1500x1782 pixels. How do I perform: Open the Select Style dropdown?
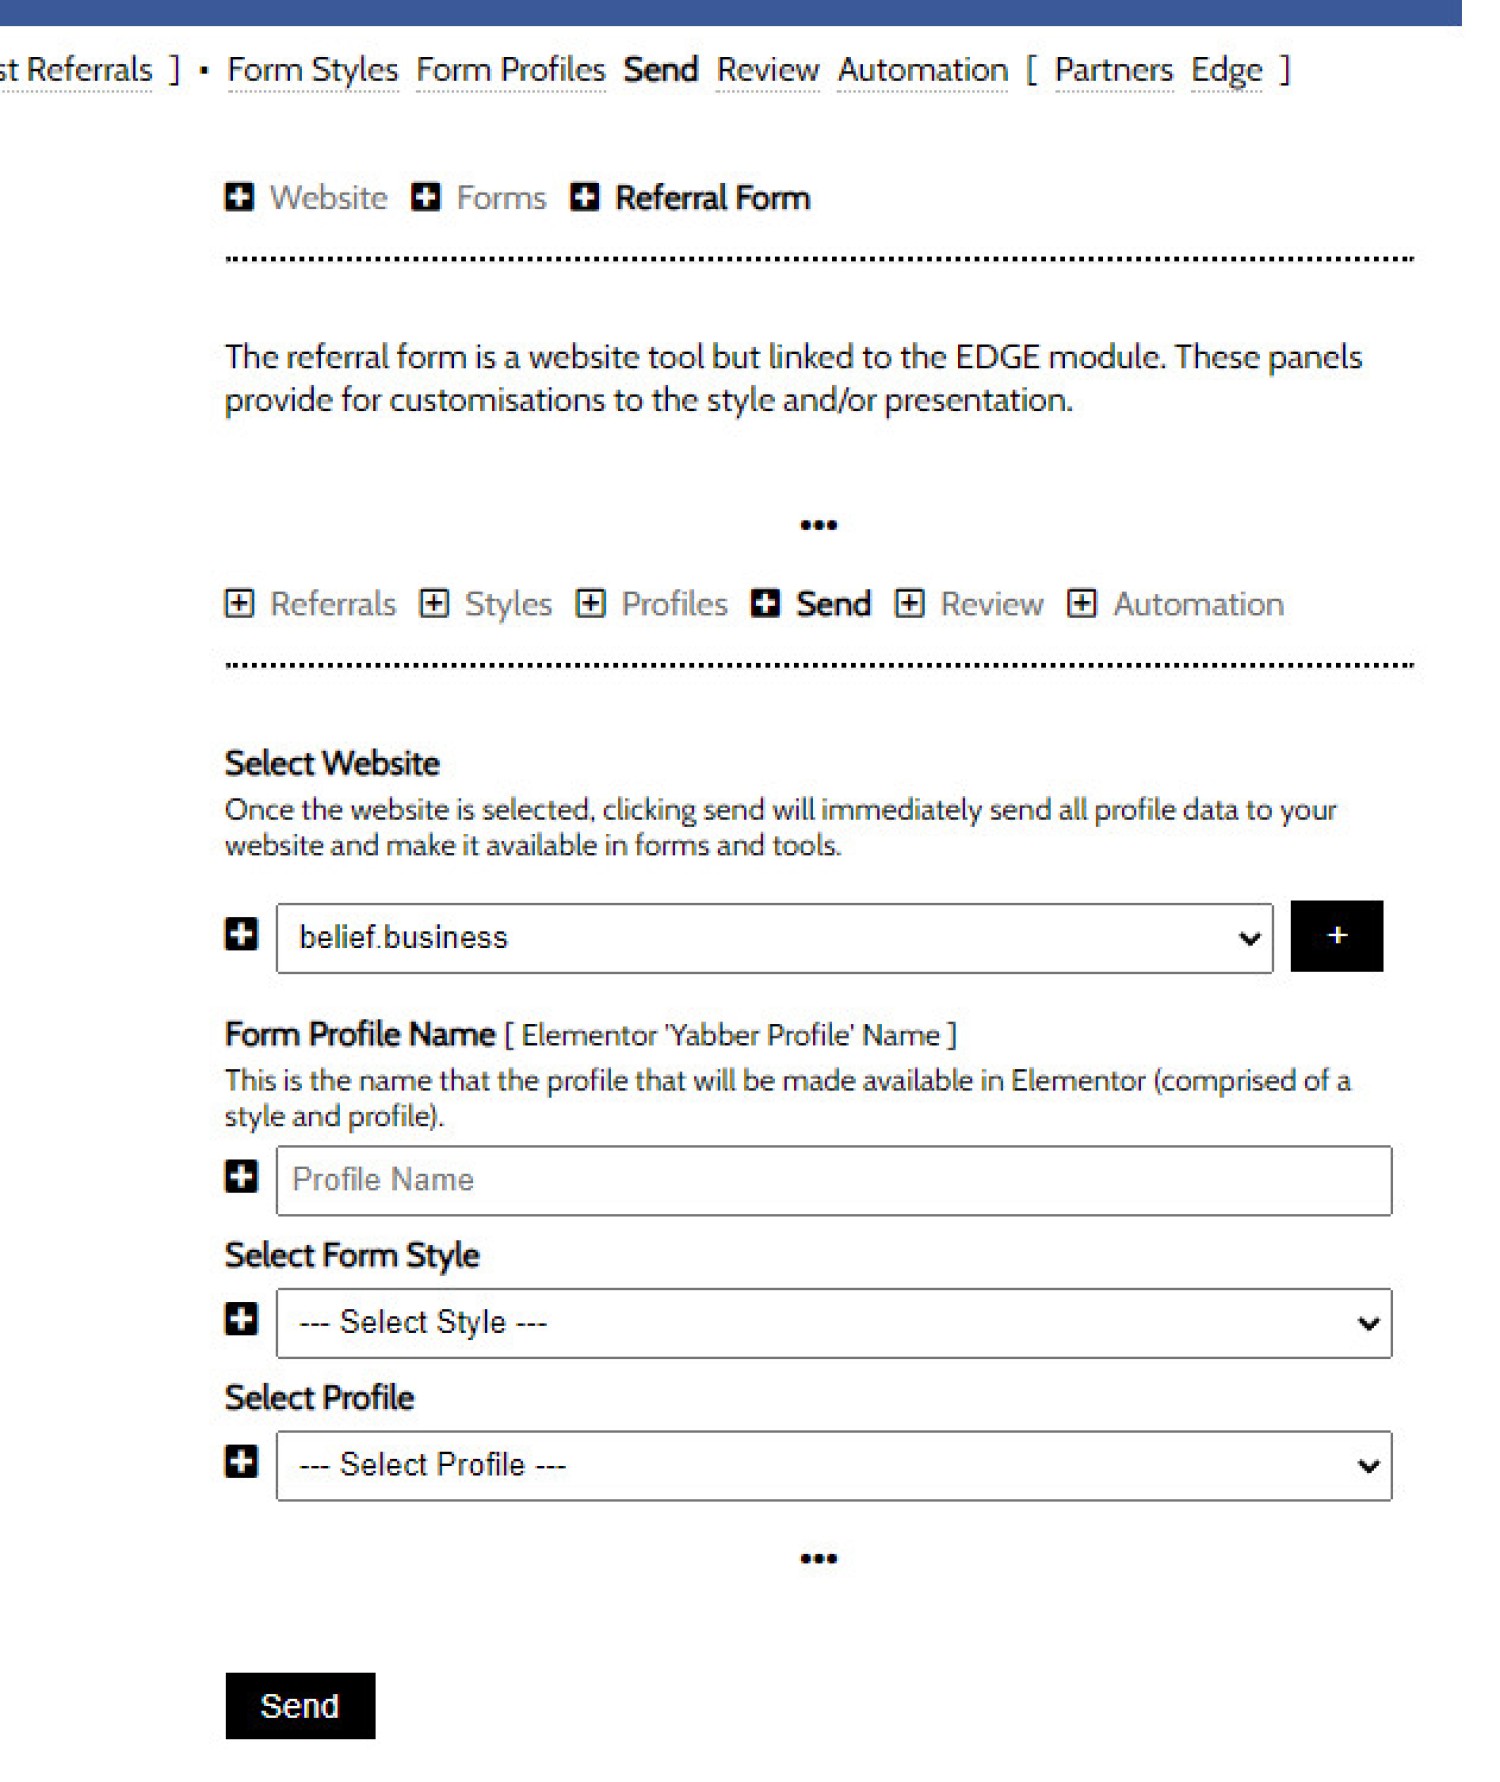point(834,1323)
